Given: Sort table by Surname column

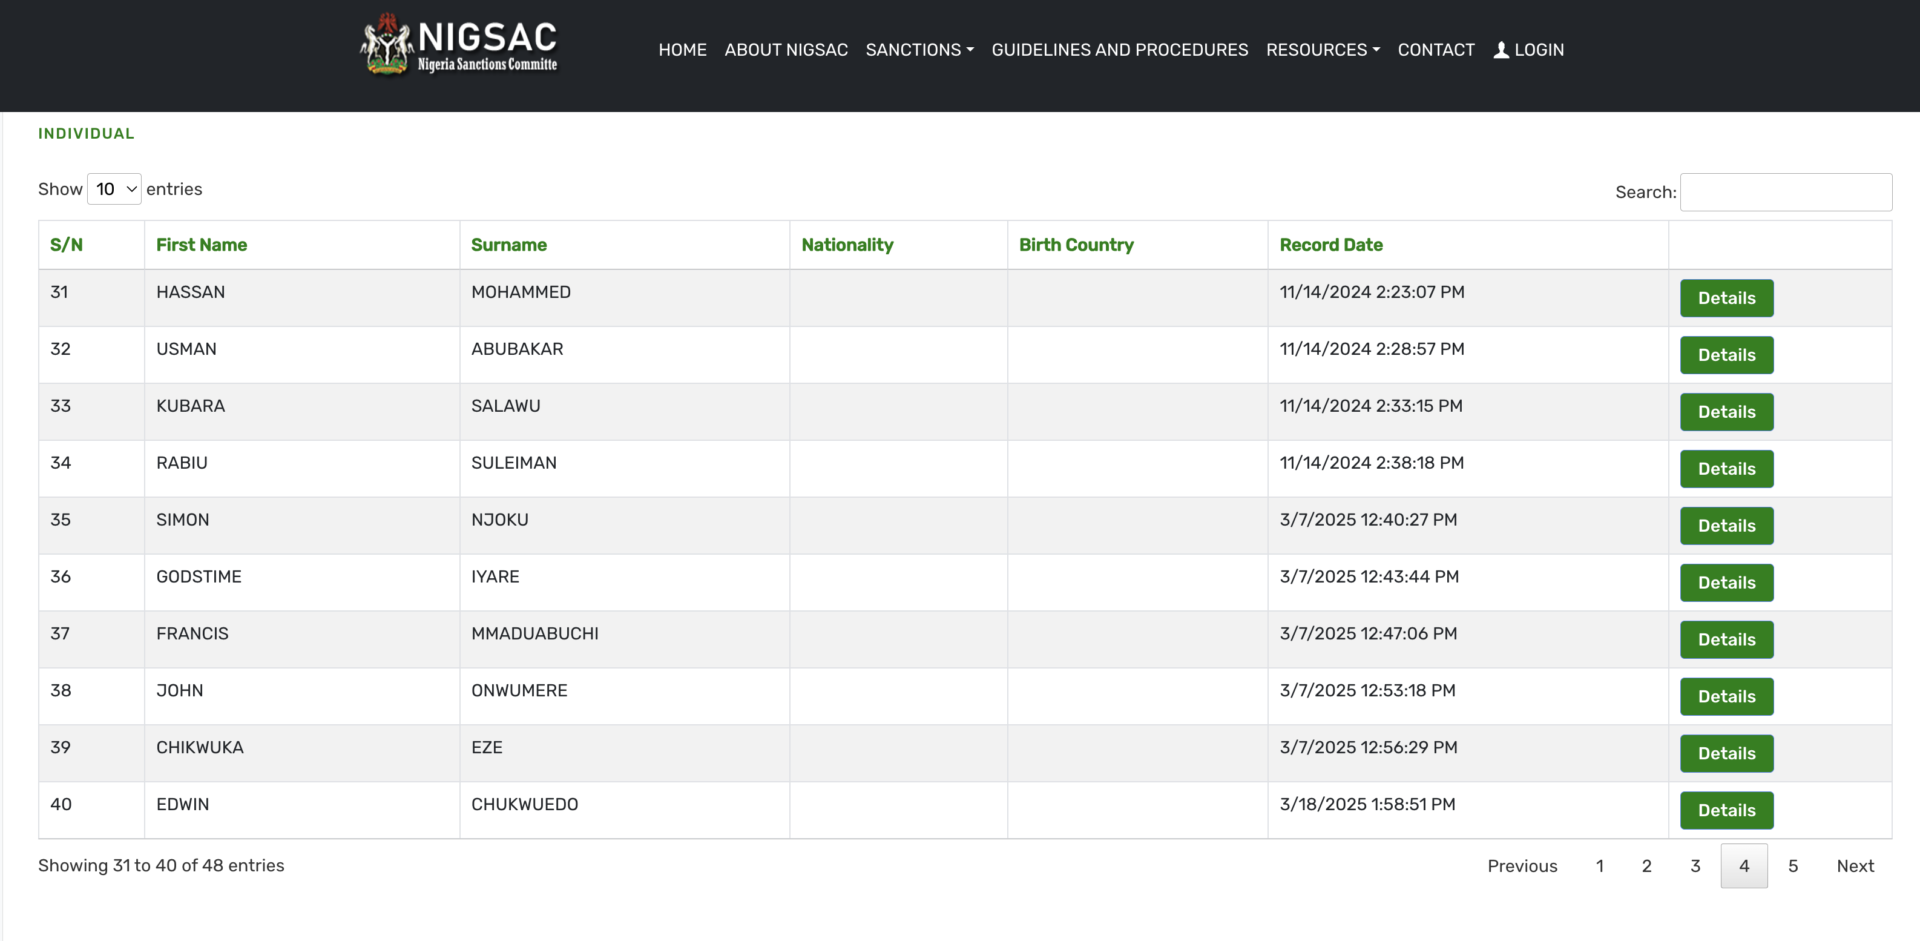Looking at the screenshot, I should (509, 245).
